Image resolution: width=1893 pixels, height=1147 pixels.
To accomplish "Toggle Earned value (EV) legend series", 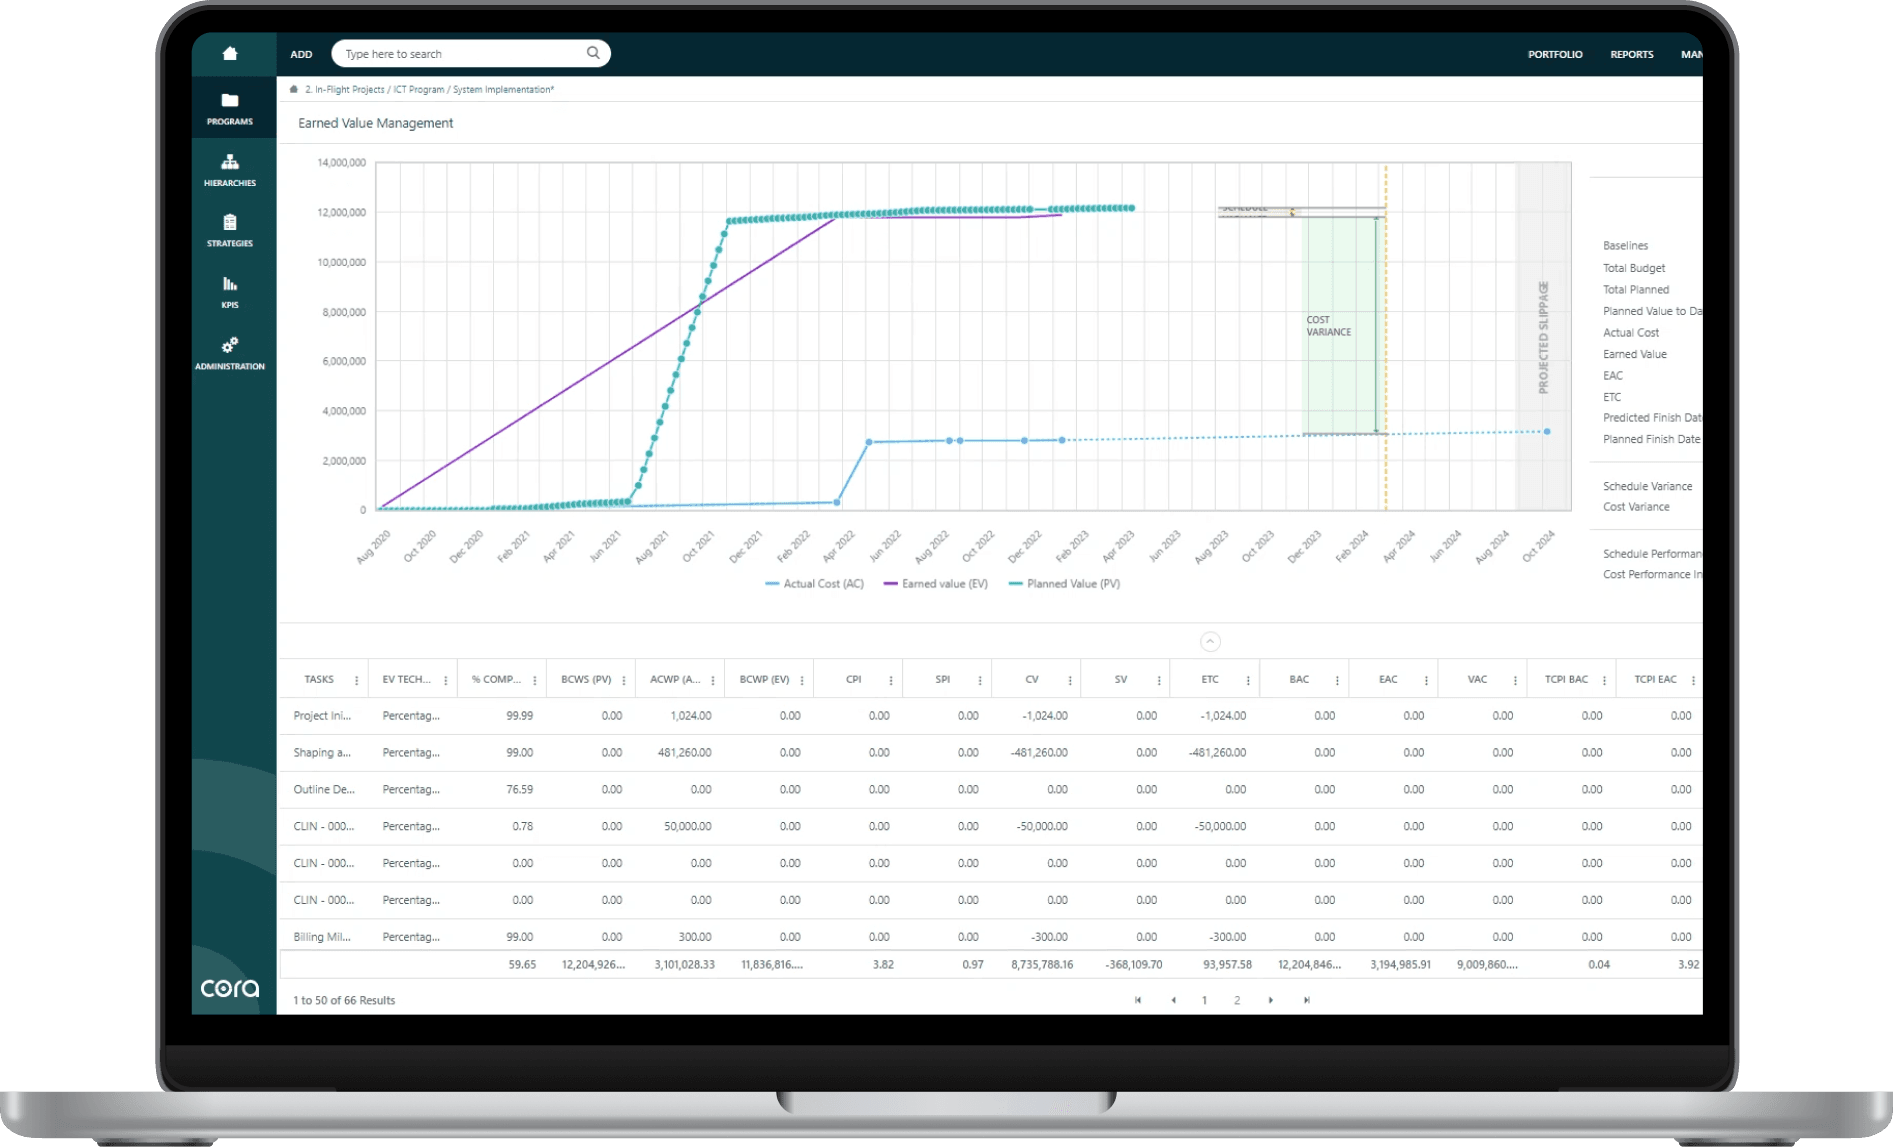I will click(x=936, y=584).
